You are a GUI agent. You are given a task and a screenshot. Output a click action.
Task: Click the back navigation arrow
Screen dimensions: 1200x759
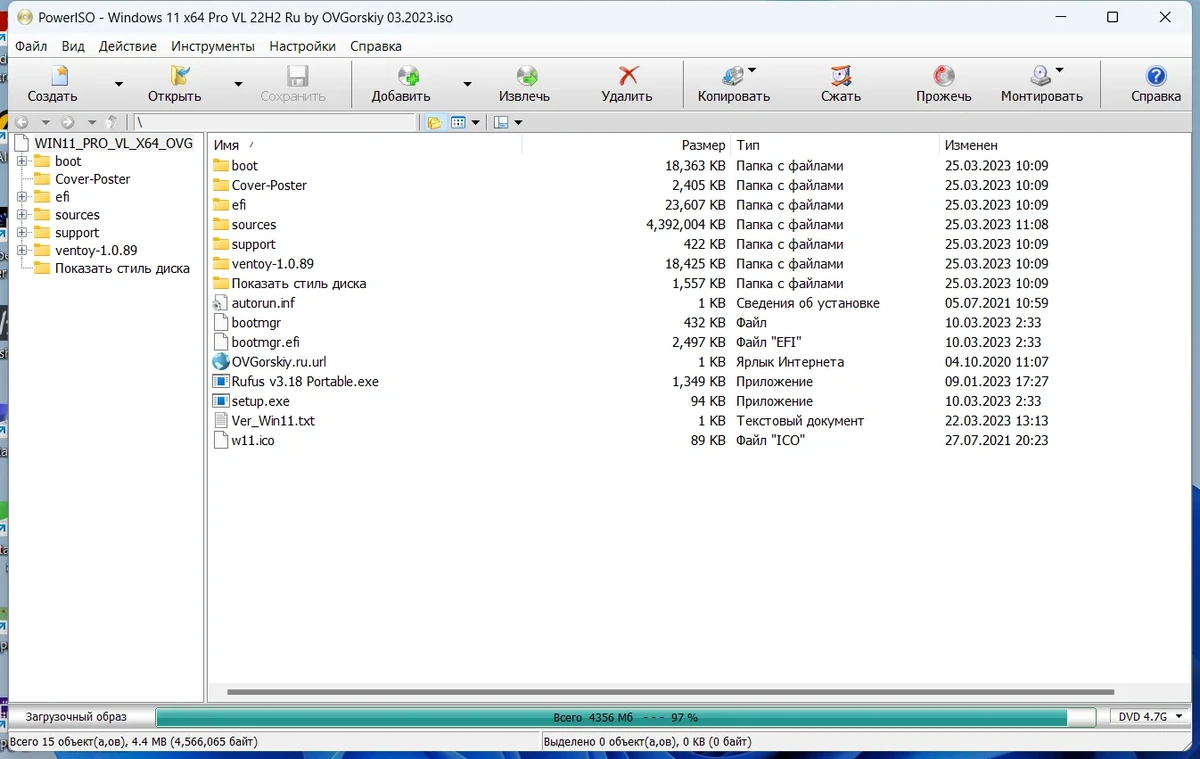pyautogui.click(x=22, y=122)
